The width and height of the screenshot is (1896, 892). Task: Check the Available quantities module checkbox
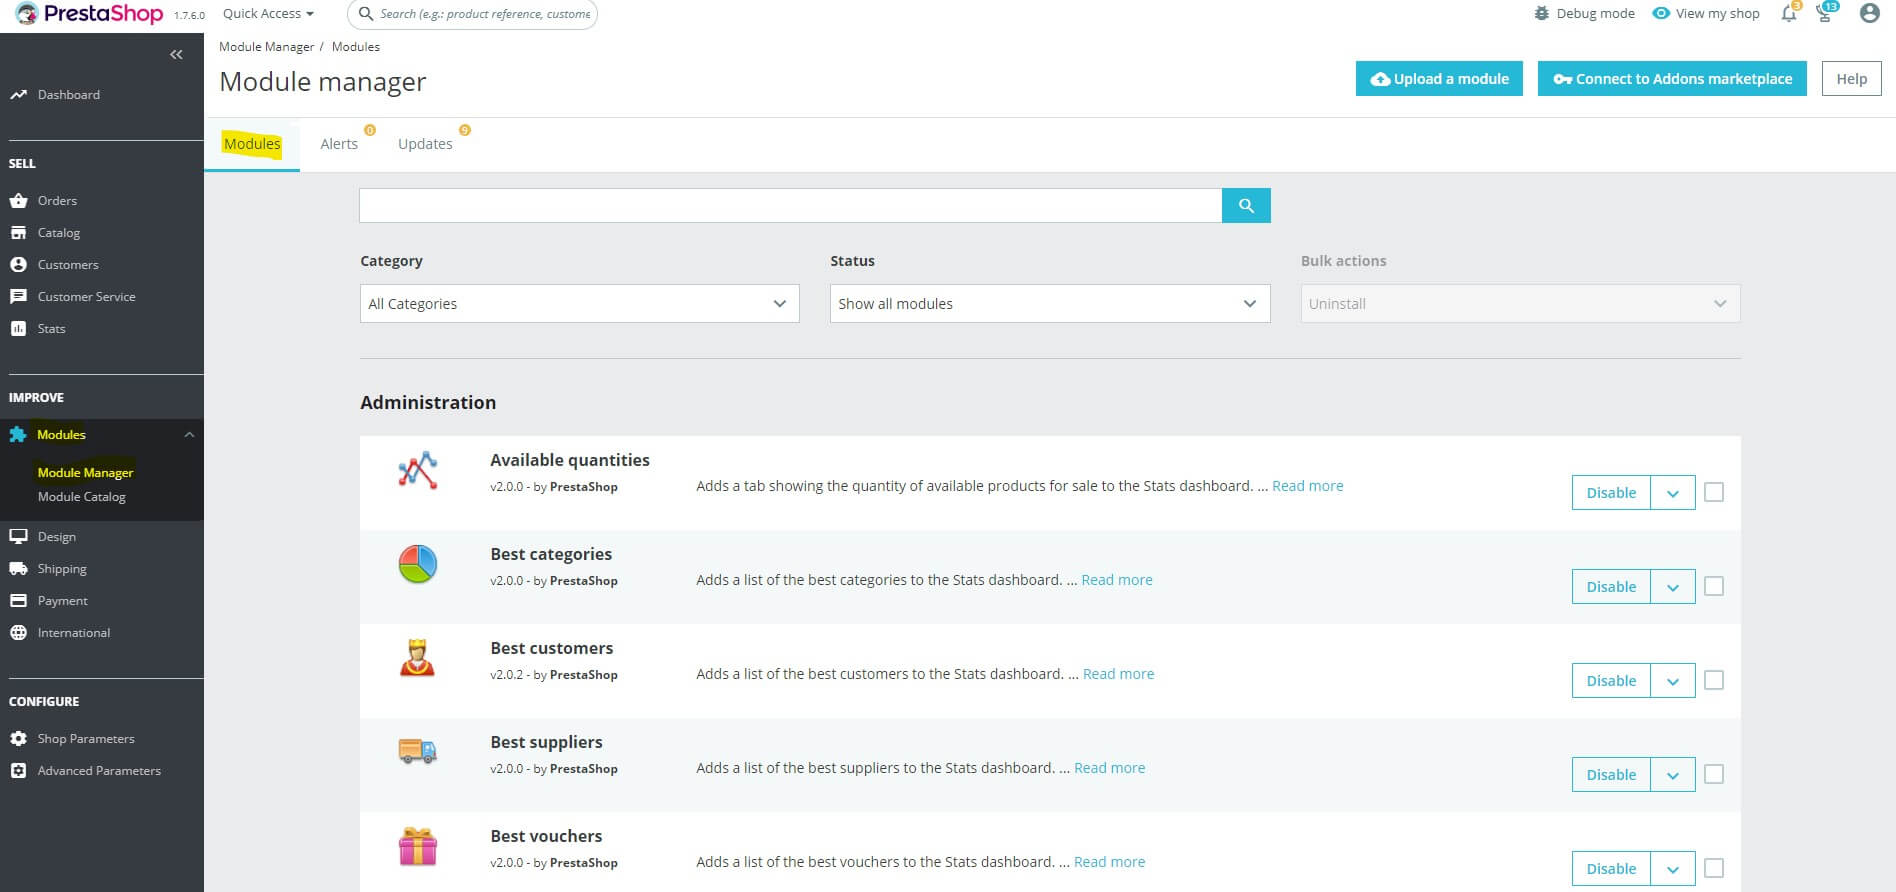click(x=1714, y=492)
